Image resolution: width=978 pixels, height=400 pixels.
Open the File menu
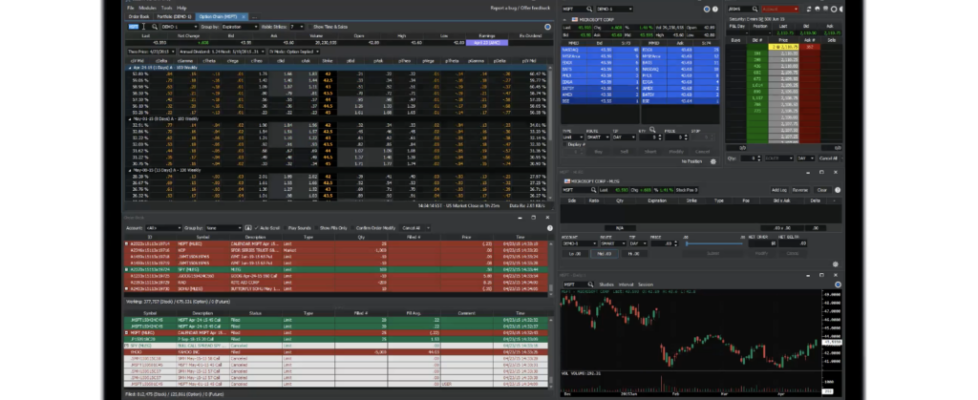click(130, 8)
